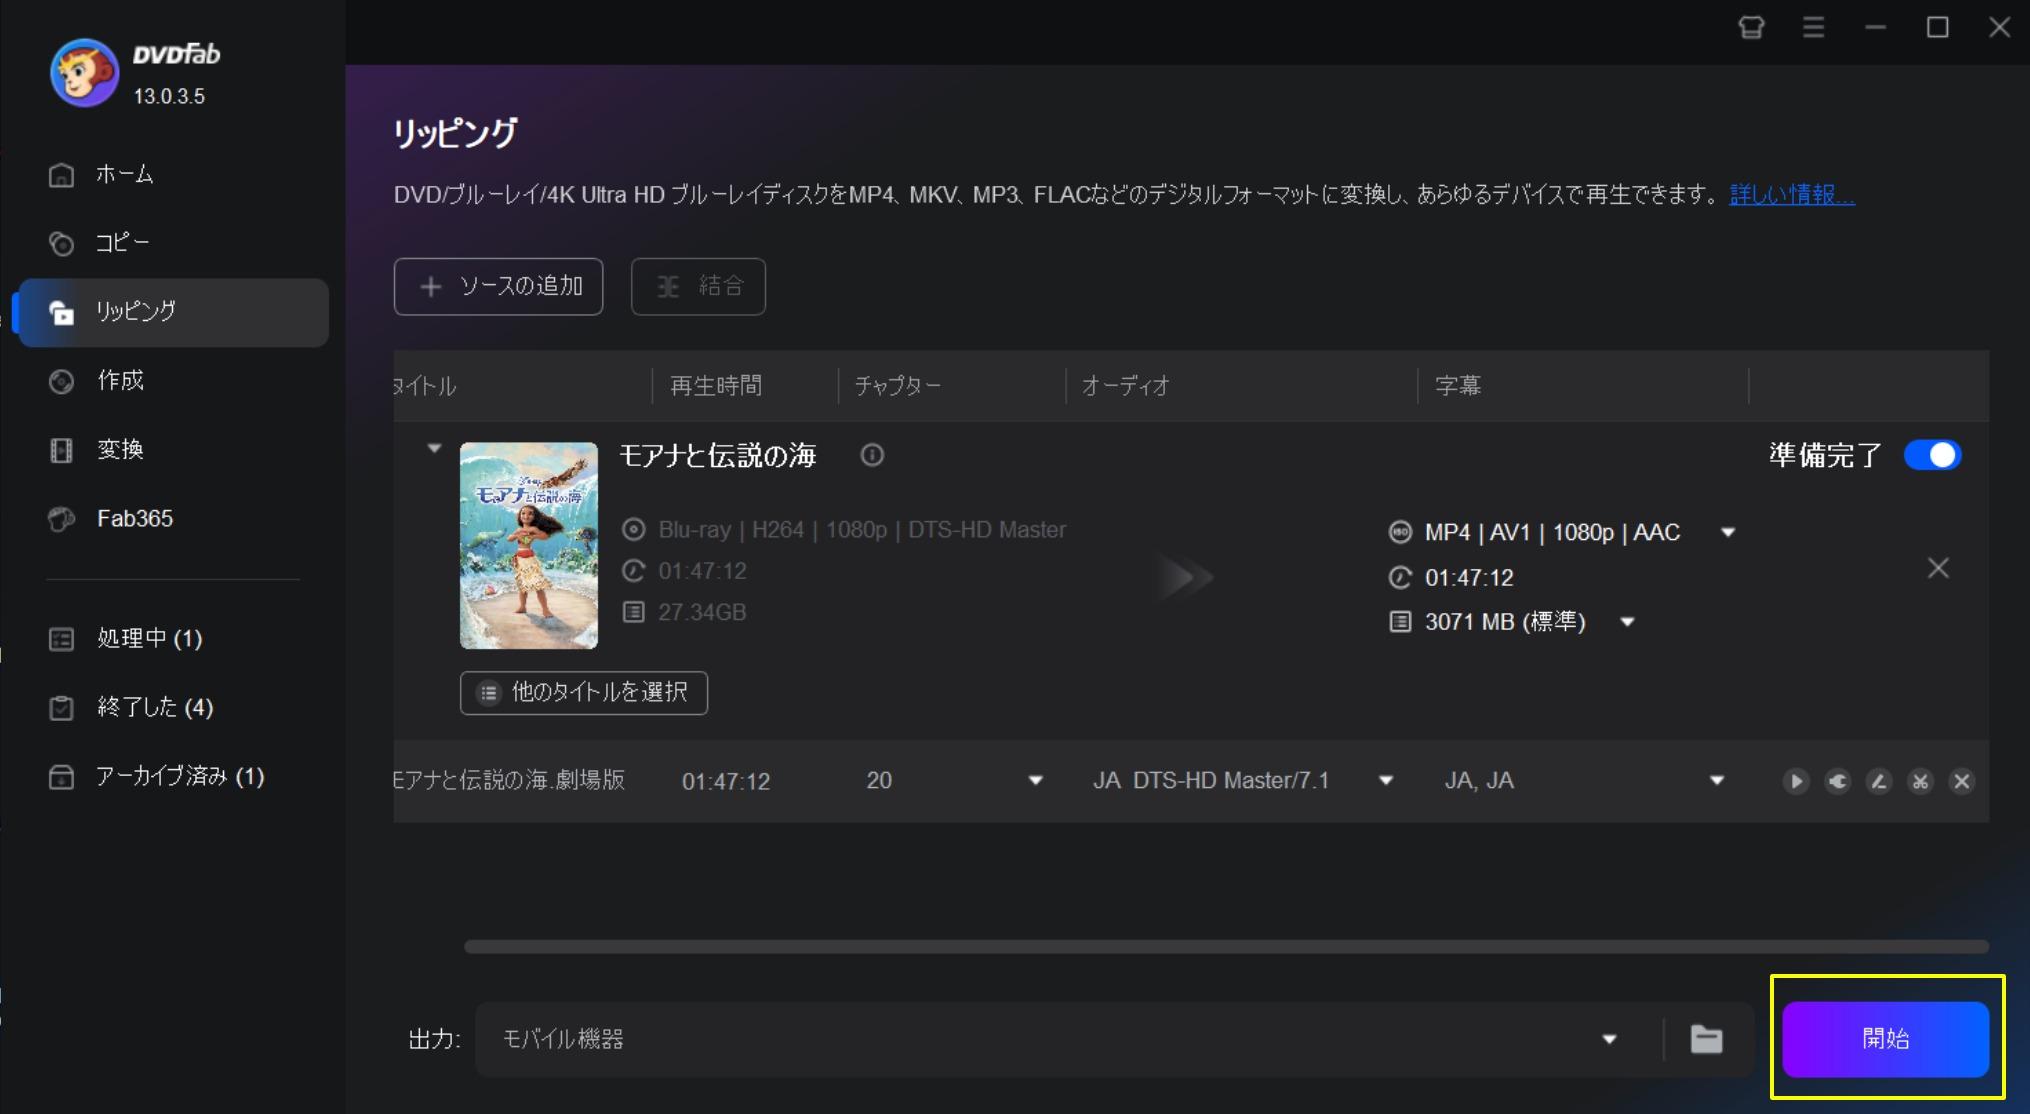The height and width of the screenshot is (1114, 2030).
Task: Open the コピー module
Action: pos(174,243)
